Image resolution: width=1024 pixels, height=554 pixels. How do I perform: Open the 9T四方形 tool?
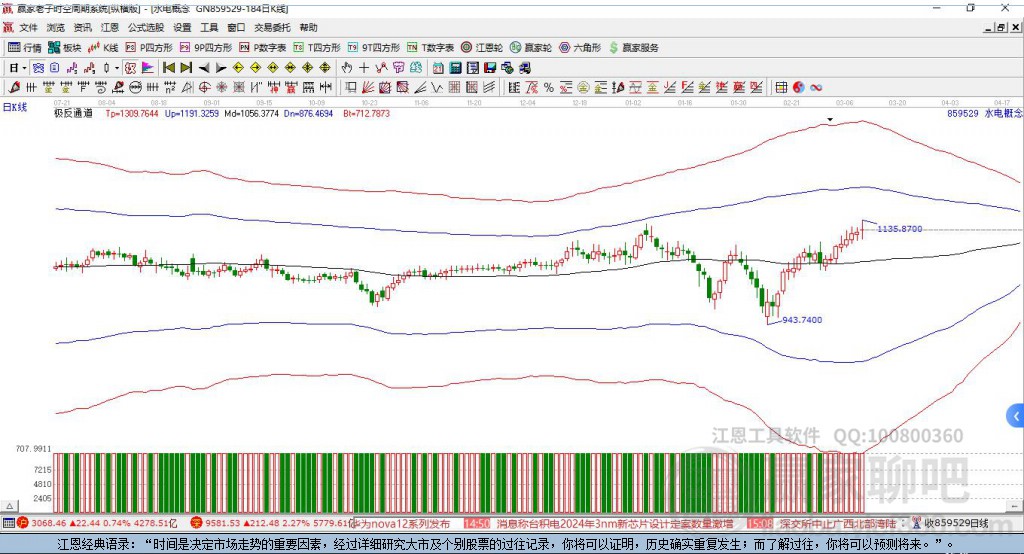374,48
